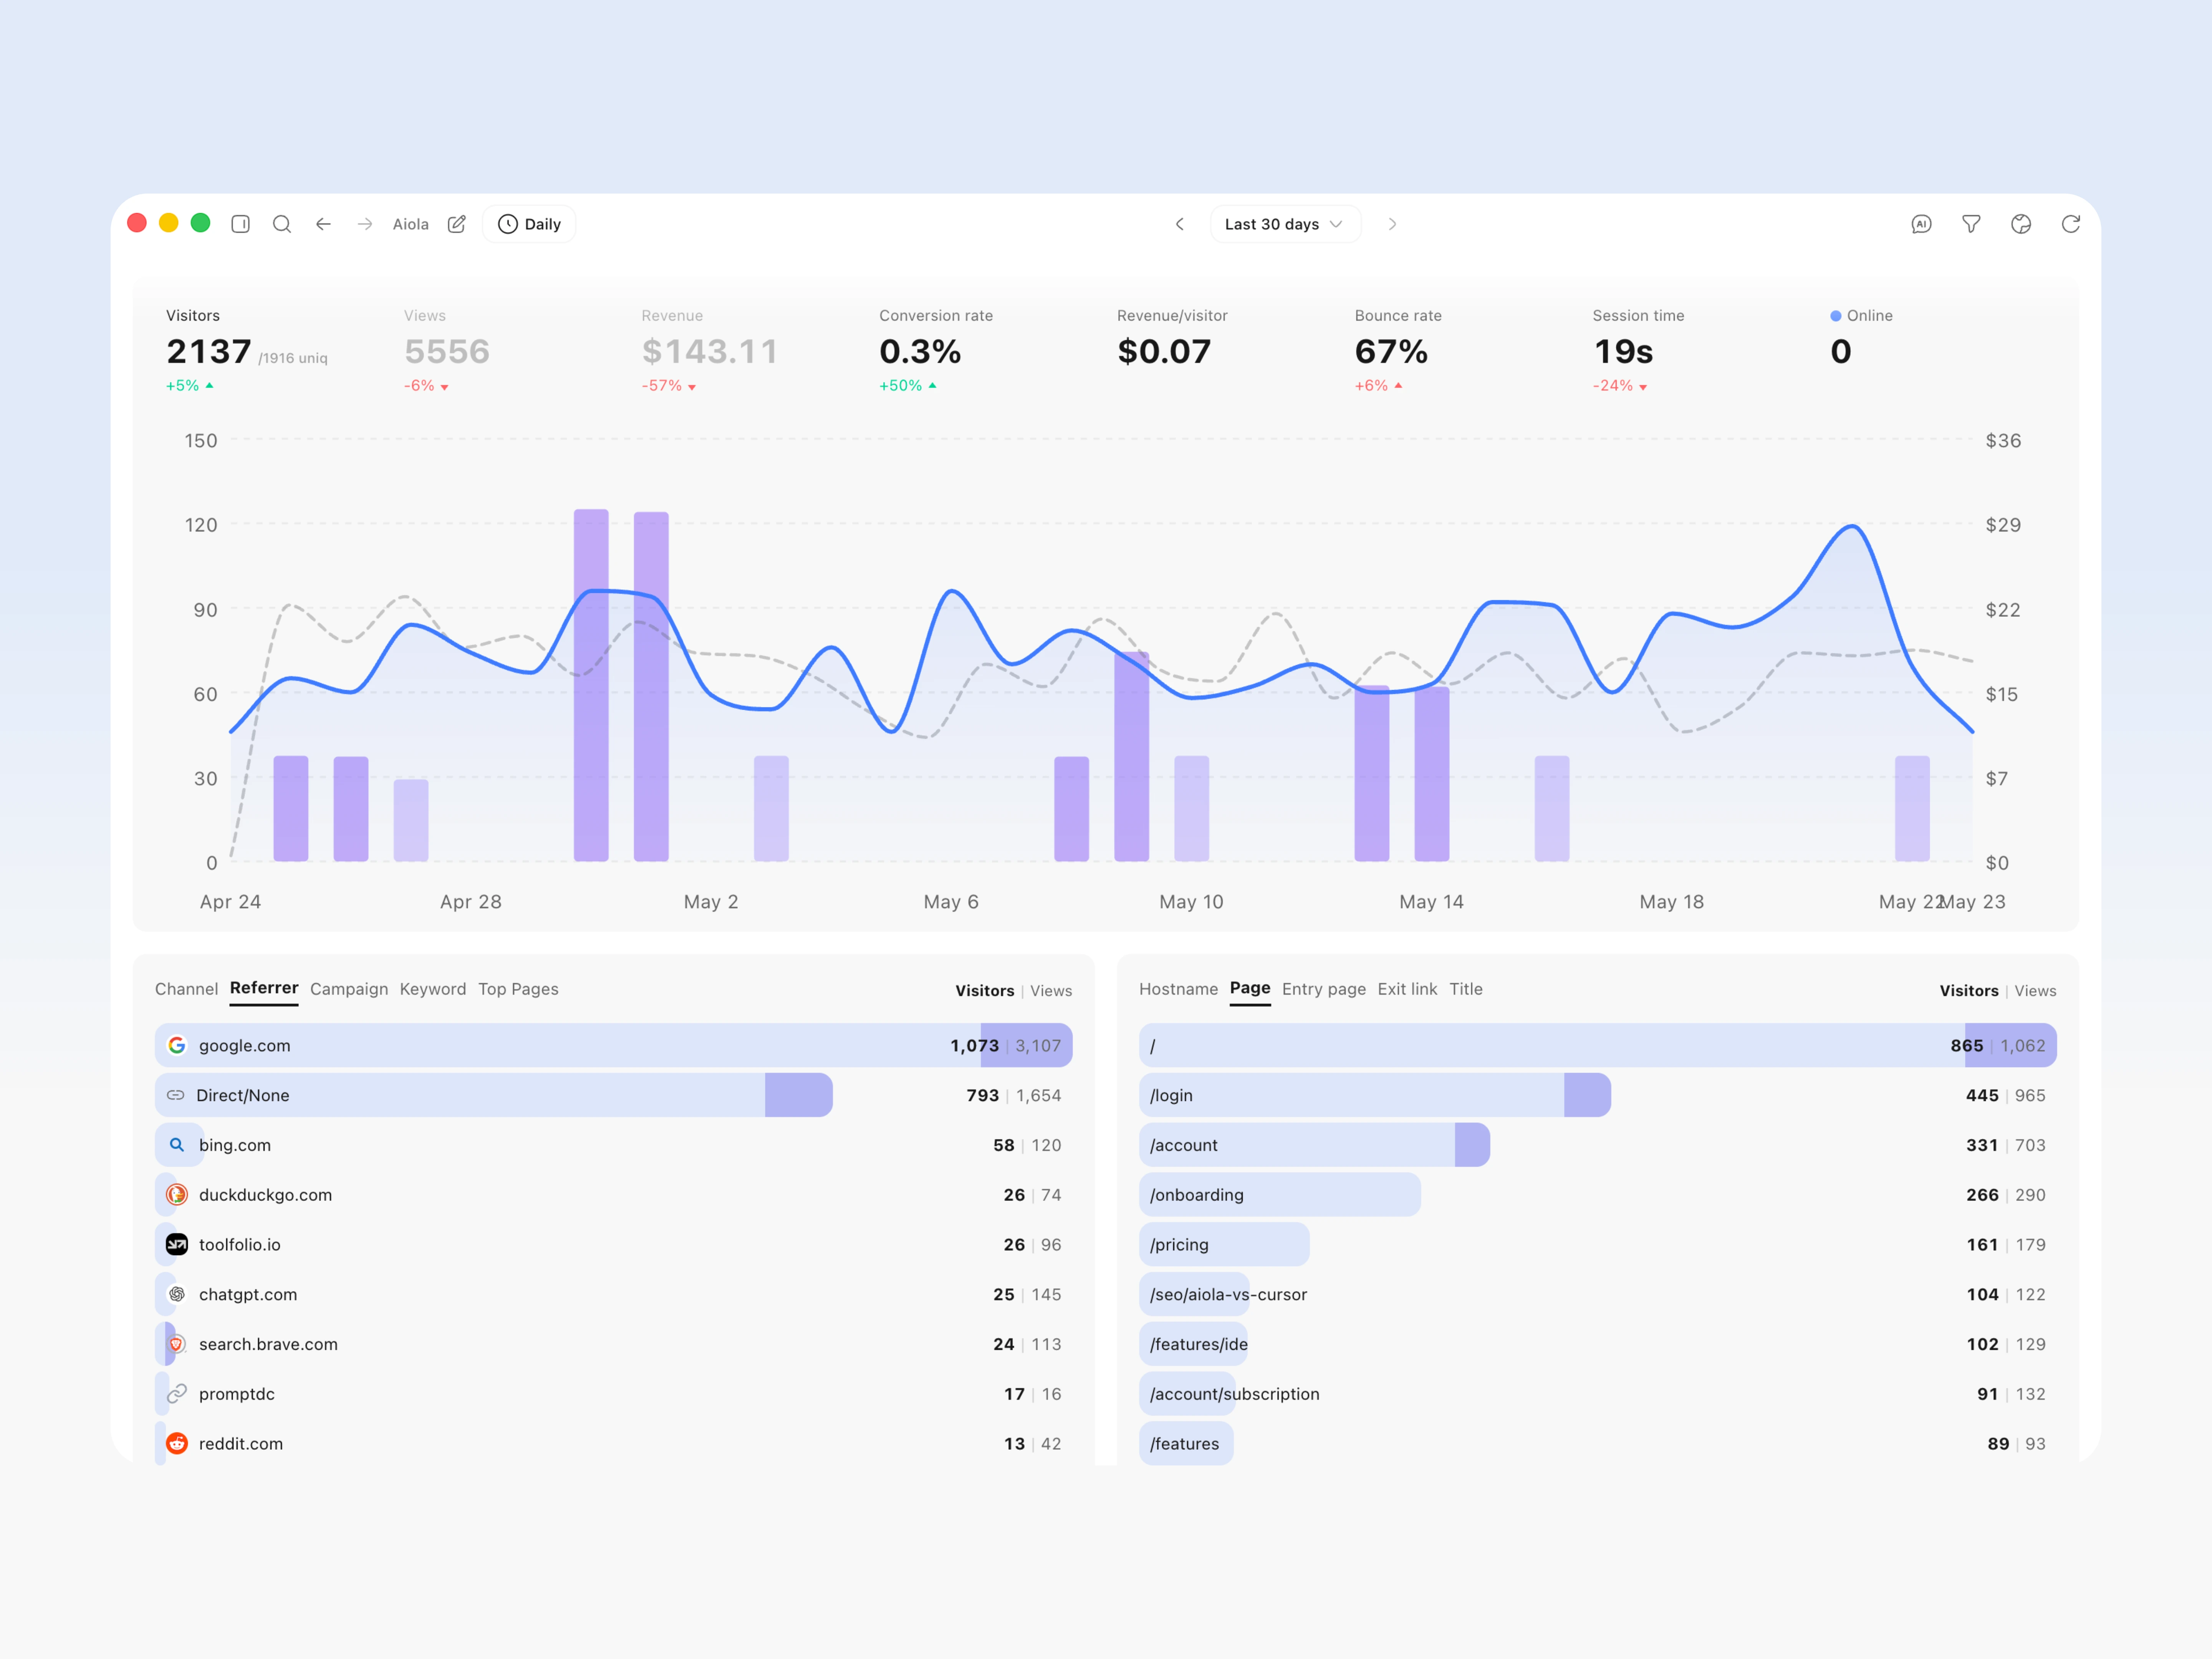Select the Direct/None referrer row

[x=614, y=1095]
